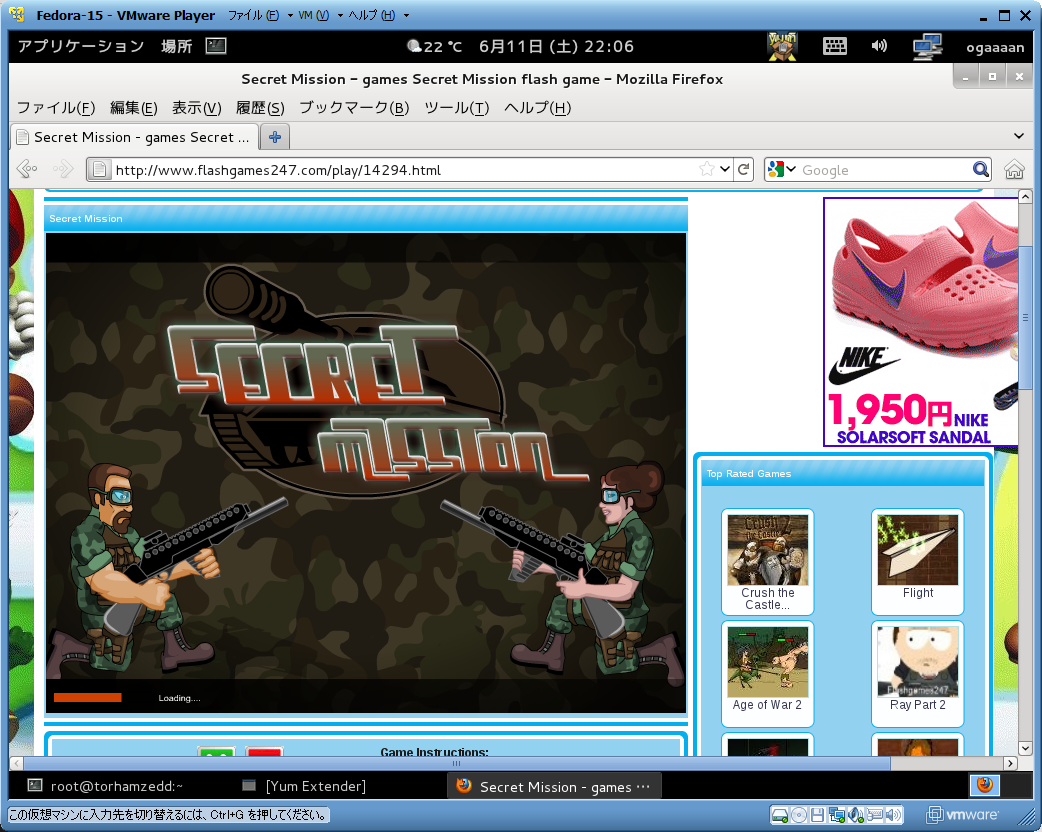This screenshot has height=832, width=1042.
Task: Switch to root@torhamzedd terminal taskbar window
Action: (x=106, y=786)
